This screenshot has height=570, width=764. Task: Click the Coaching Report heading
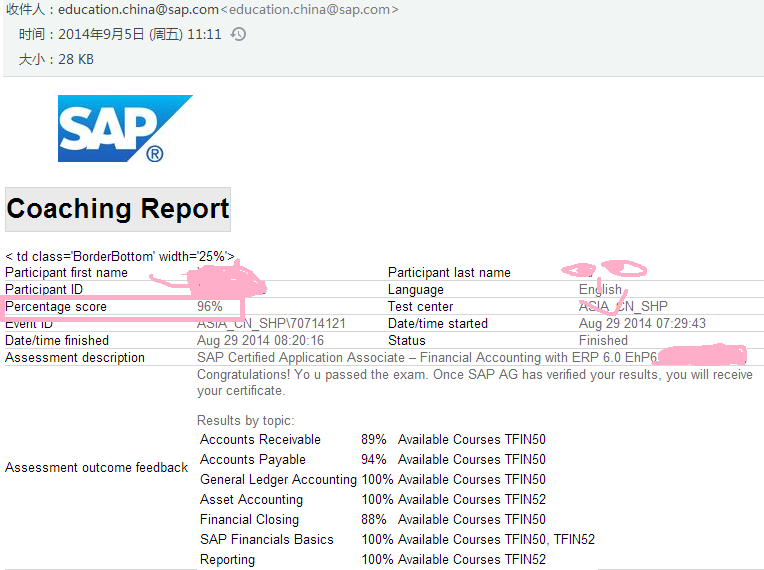pos(118,209)
